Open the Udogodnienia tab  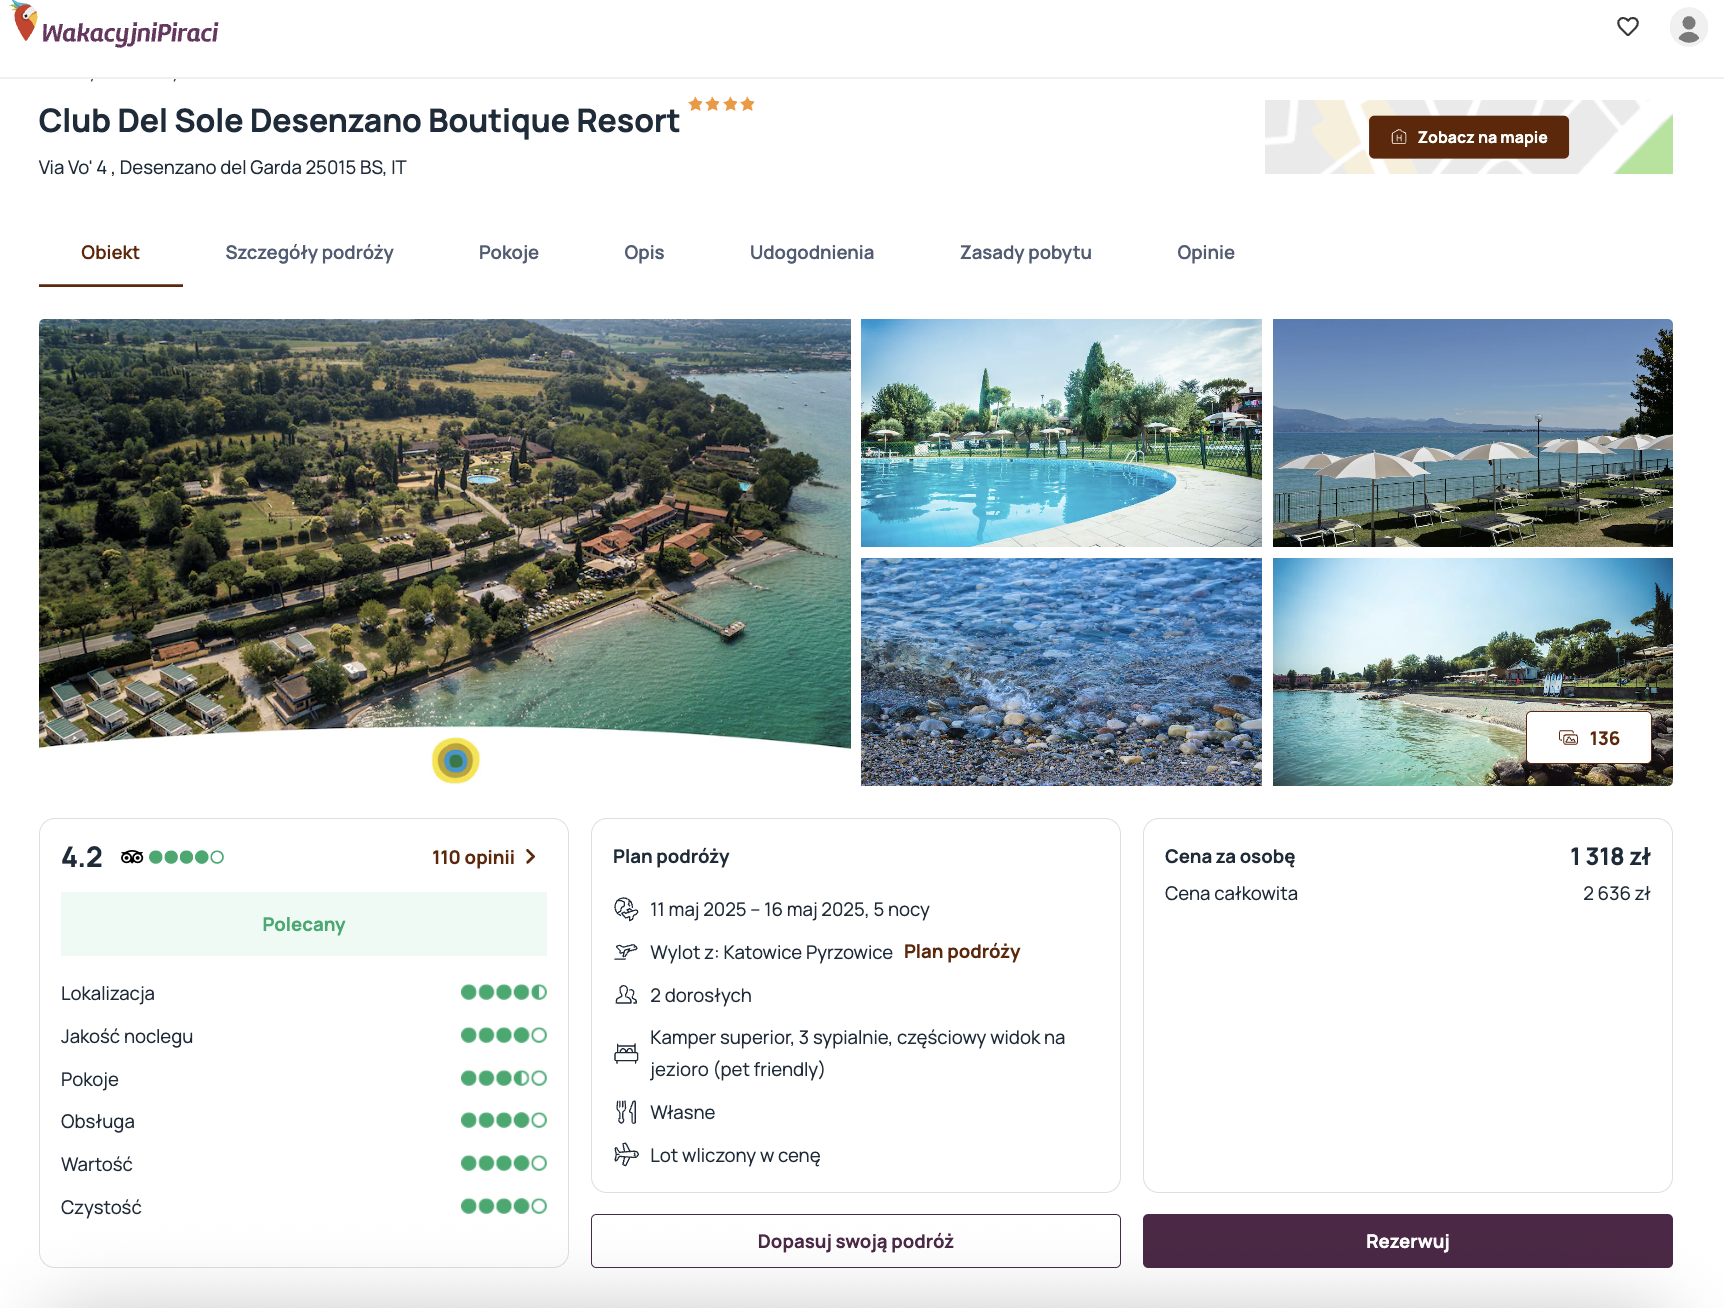812,253
